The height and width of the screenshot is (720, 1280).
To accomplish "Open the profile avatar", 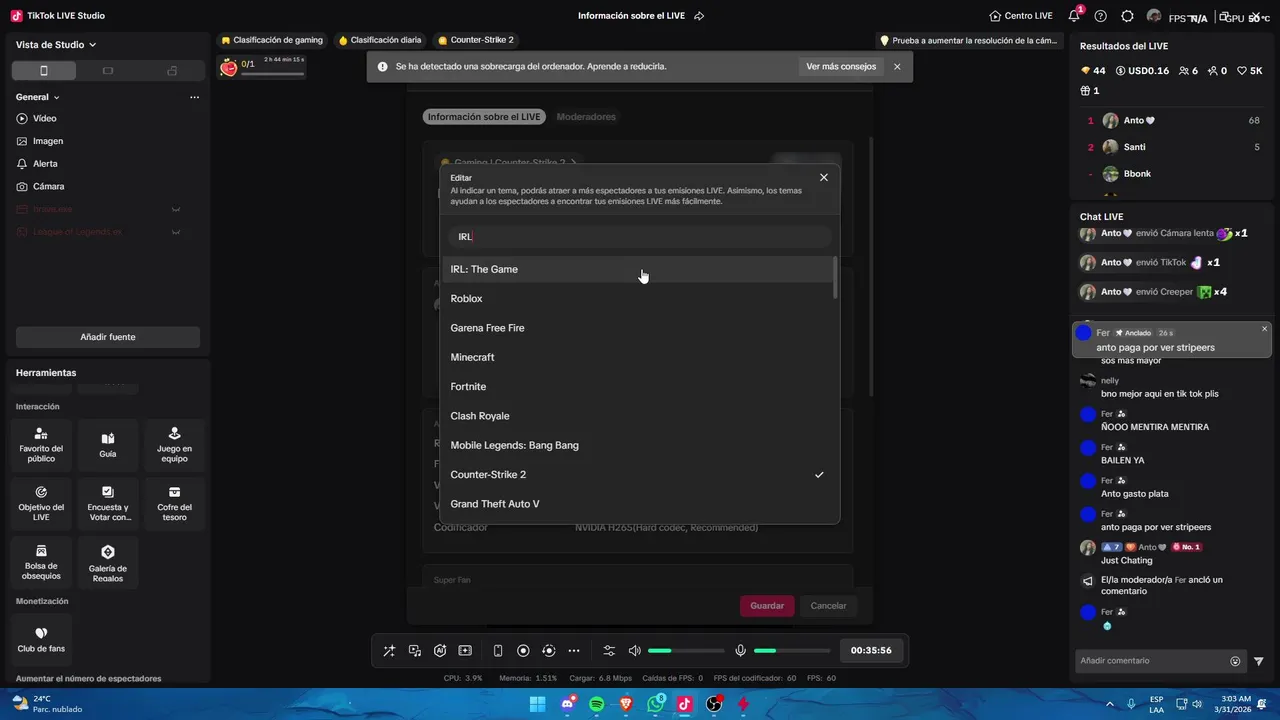I will tap(1154, 16).
